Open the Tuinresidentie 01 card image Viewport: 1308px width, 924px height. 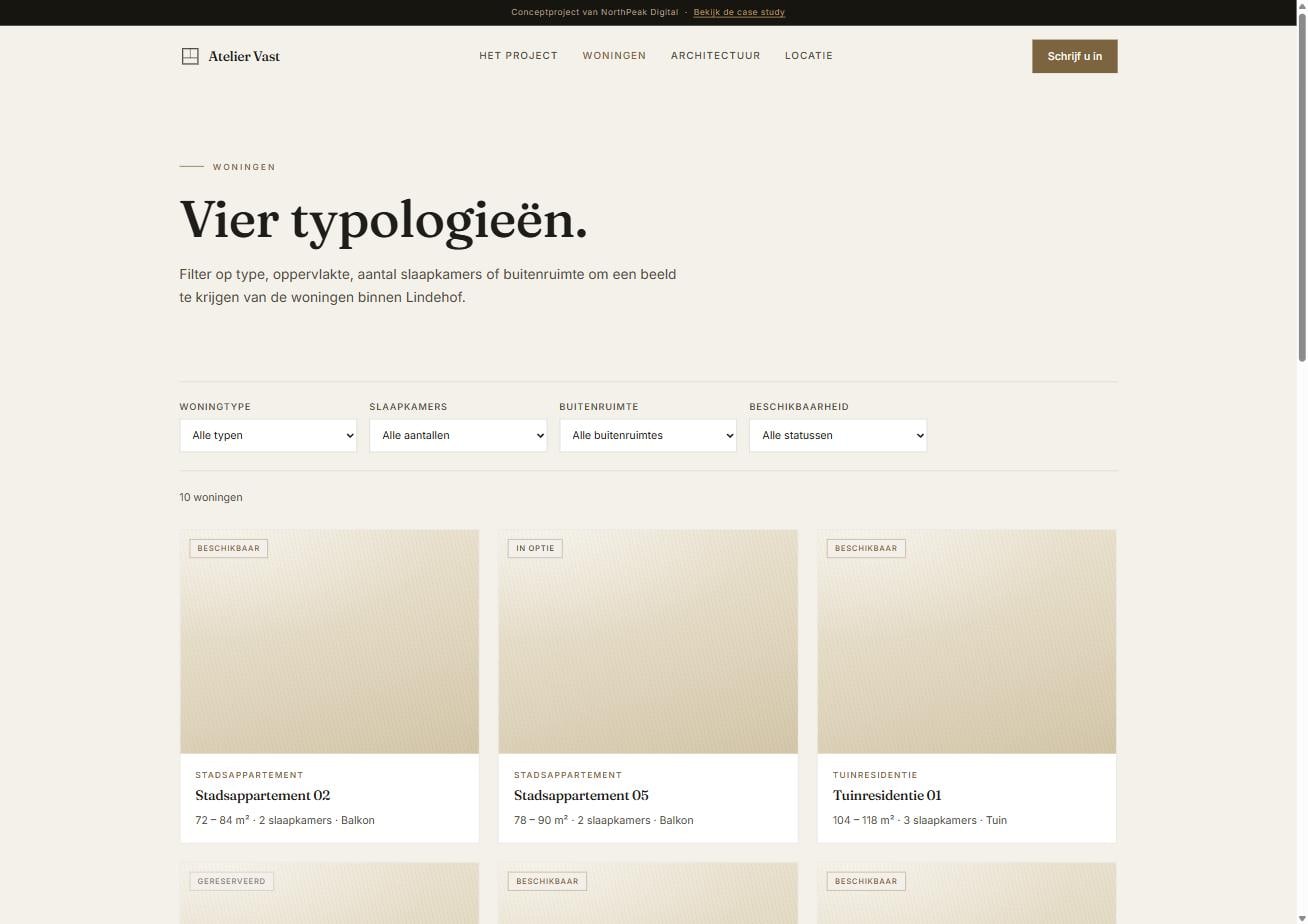click(x=967, y=642)
